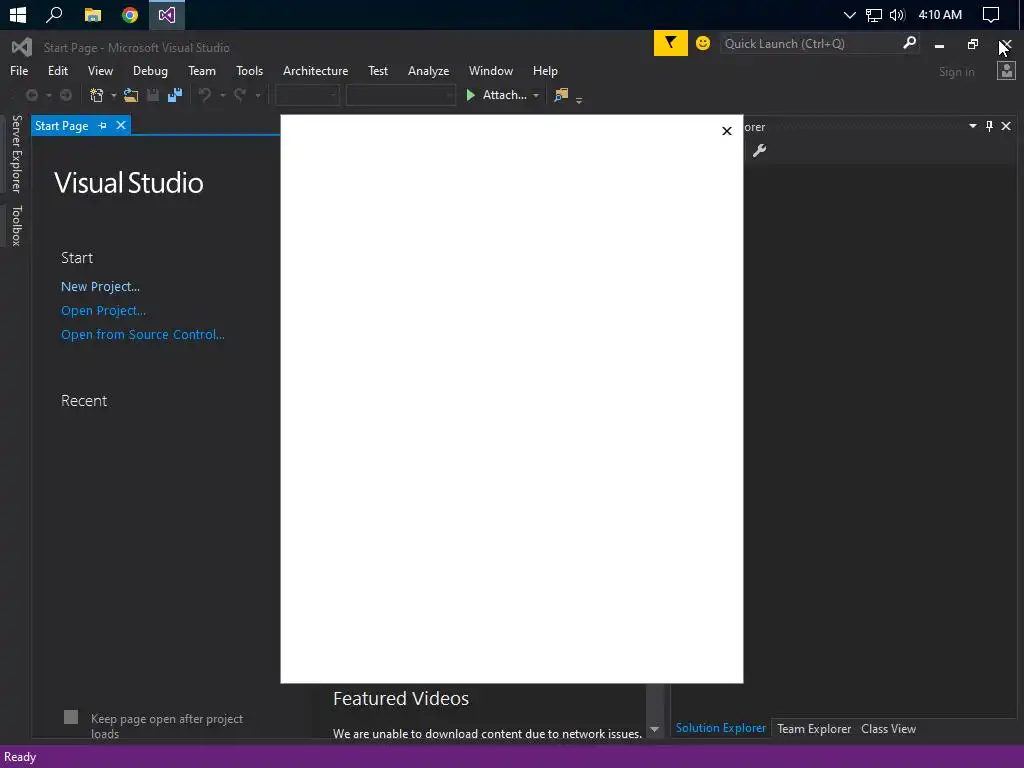Close the Start Page tab

coord(121,125)
